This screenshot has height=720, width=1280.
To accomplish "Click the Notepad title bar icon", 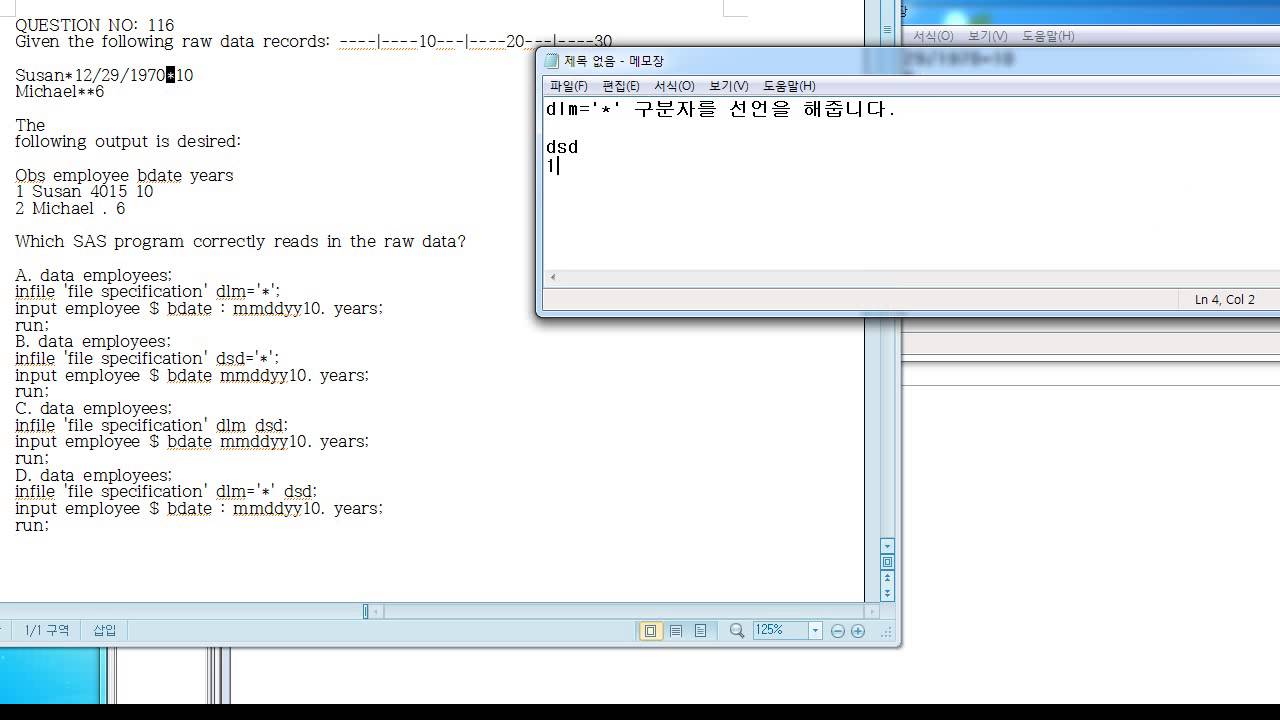I will tap(552, 61).
